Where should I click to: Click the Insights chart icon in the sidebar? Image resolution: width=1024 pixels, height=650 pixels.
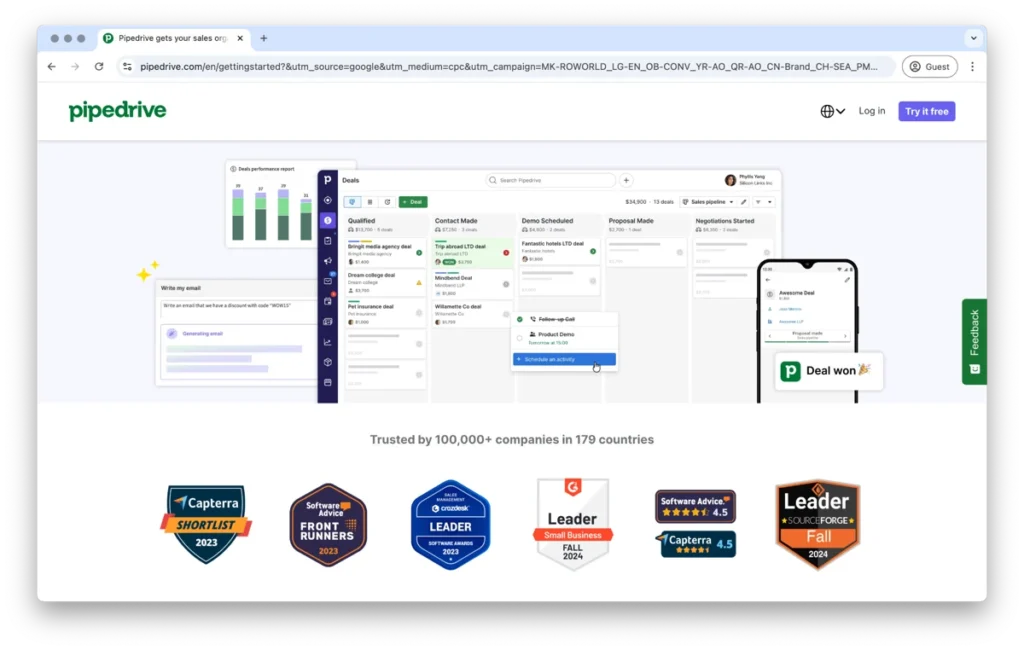coord(328,342)
